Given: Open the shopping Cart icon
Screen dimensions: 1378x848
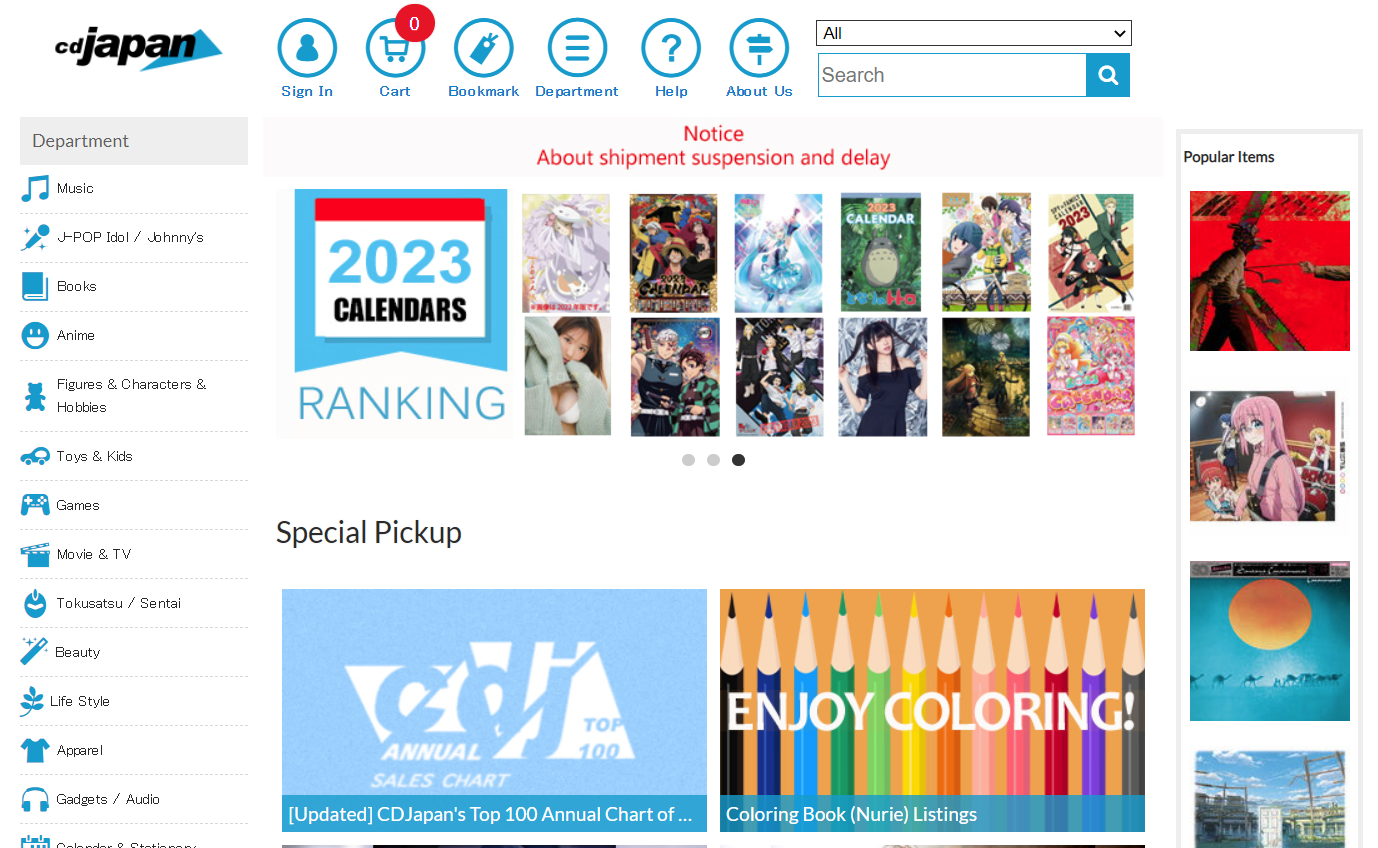Looking at the screenshot, I should [x=395, y=48].
